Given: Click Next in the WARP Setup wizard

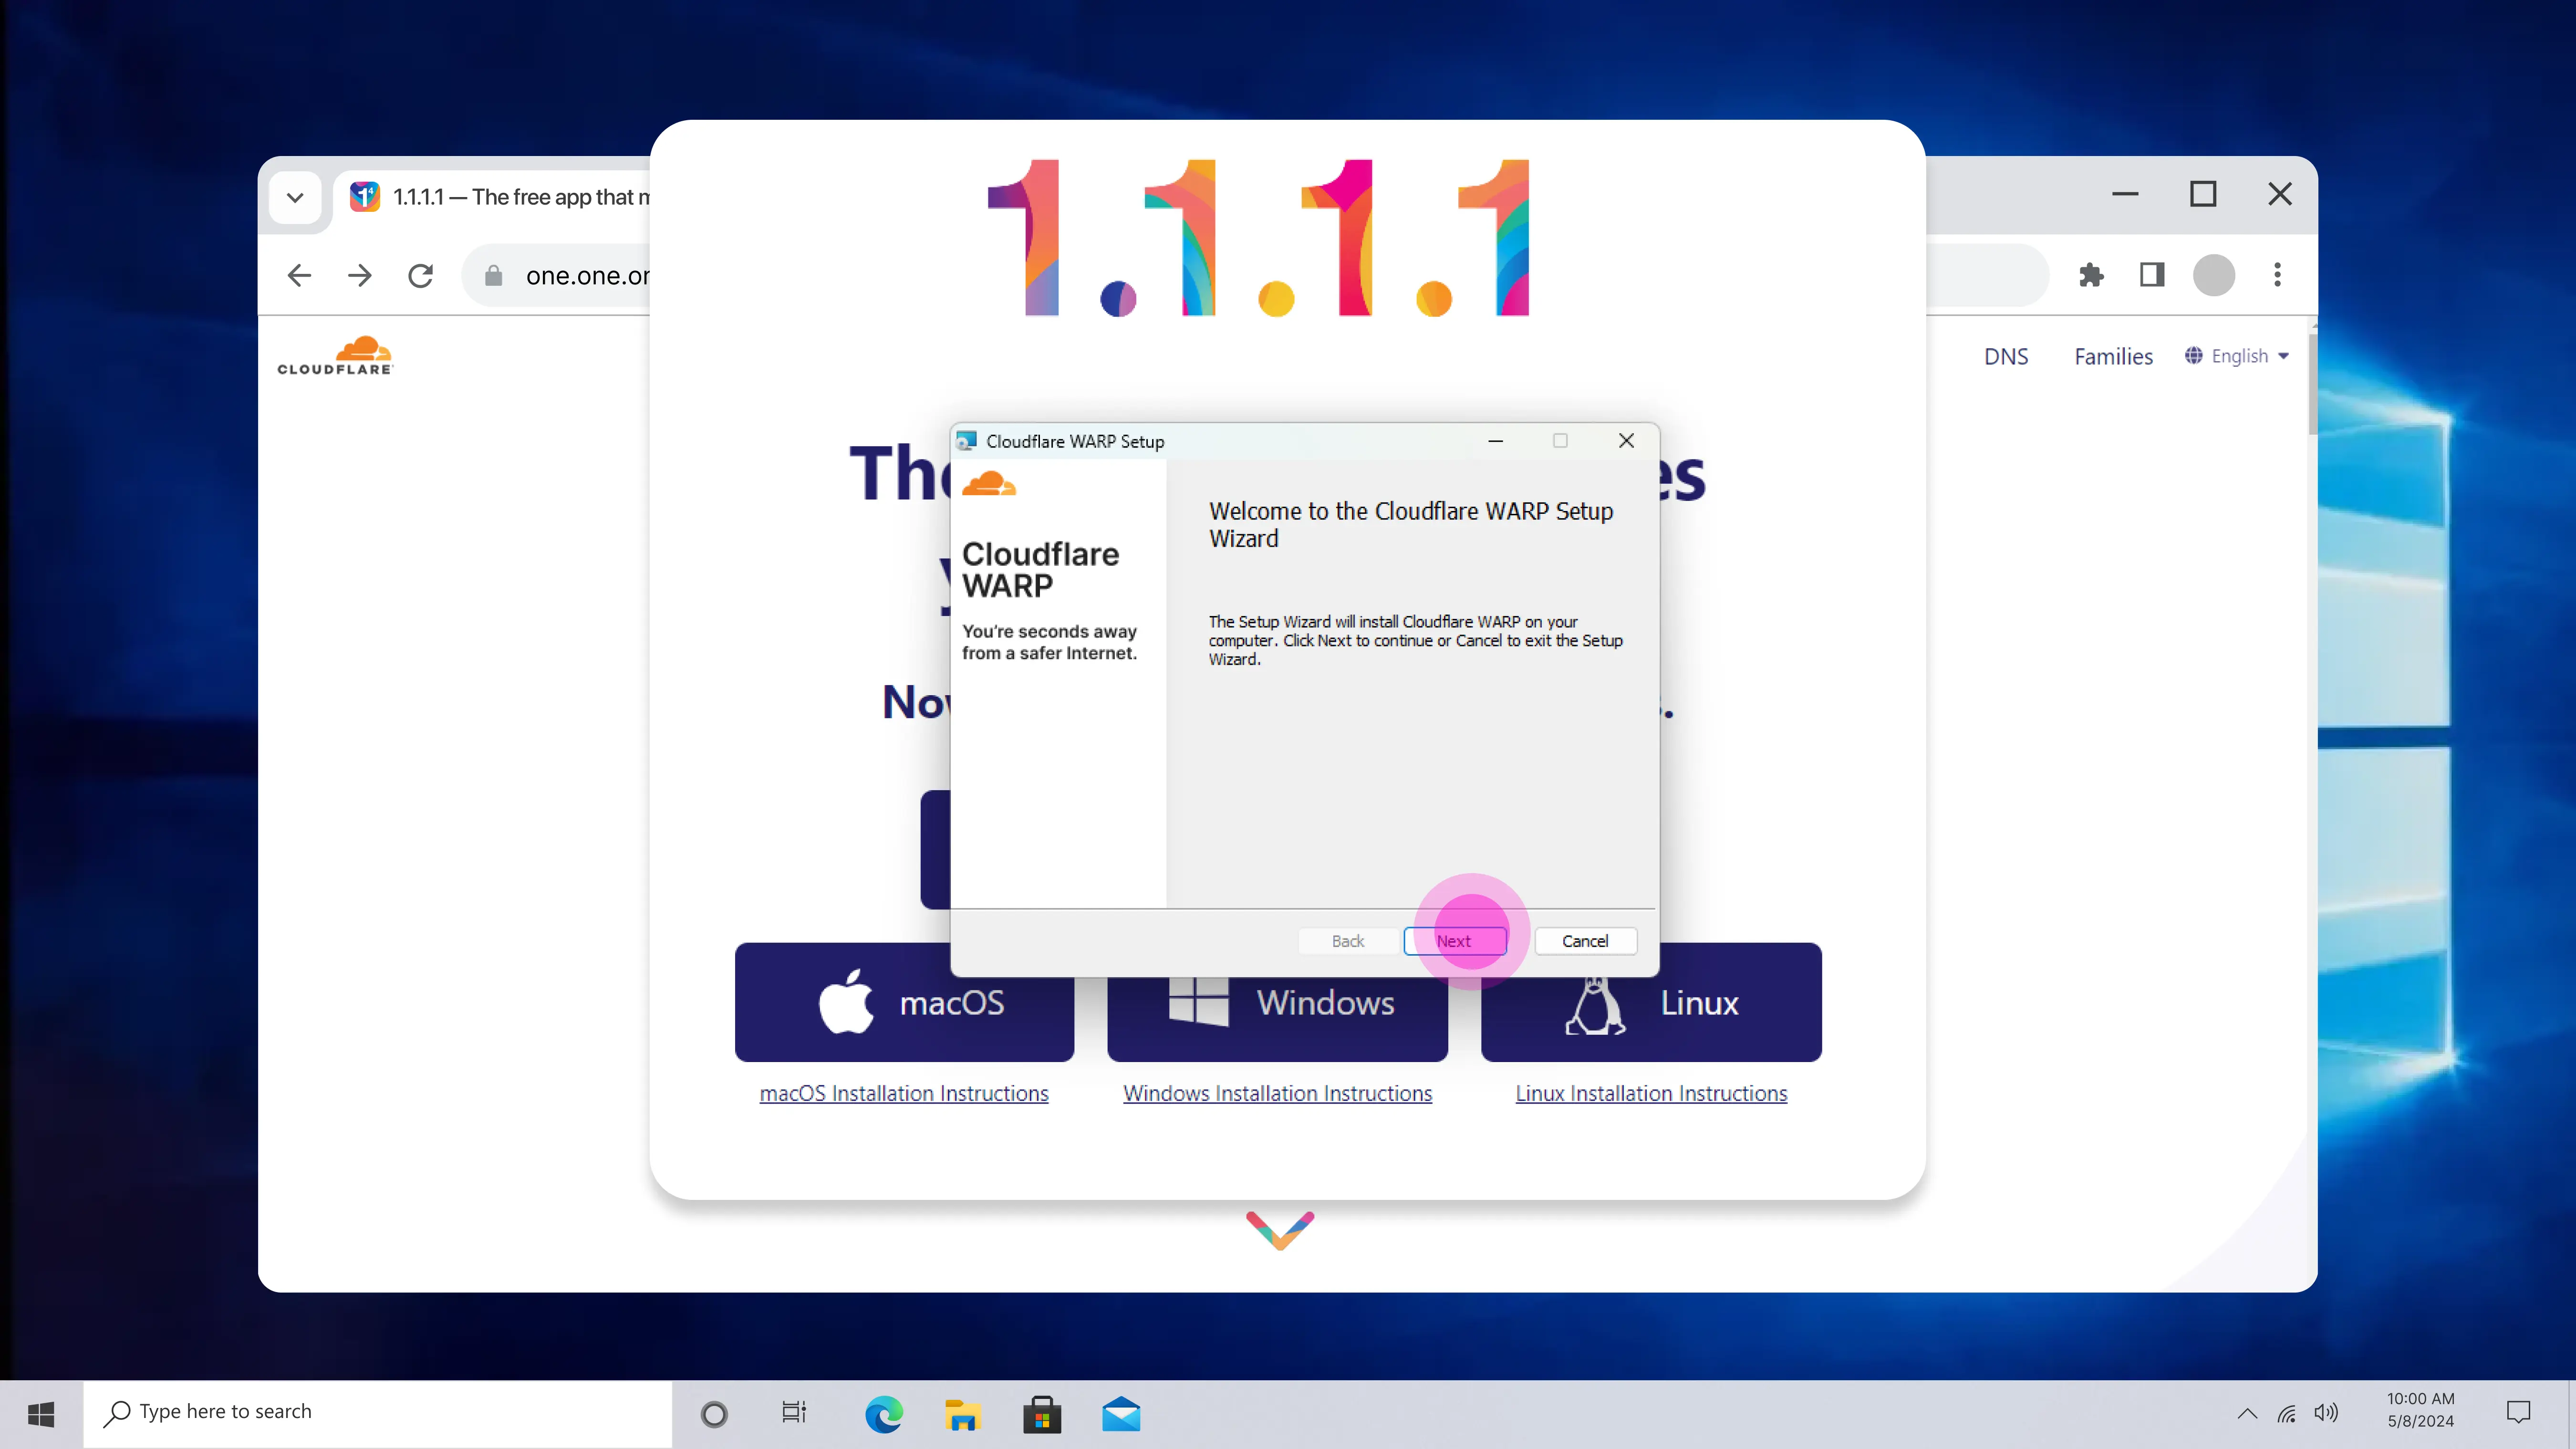Looking at the screenshot, I should (1455, 941).
